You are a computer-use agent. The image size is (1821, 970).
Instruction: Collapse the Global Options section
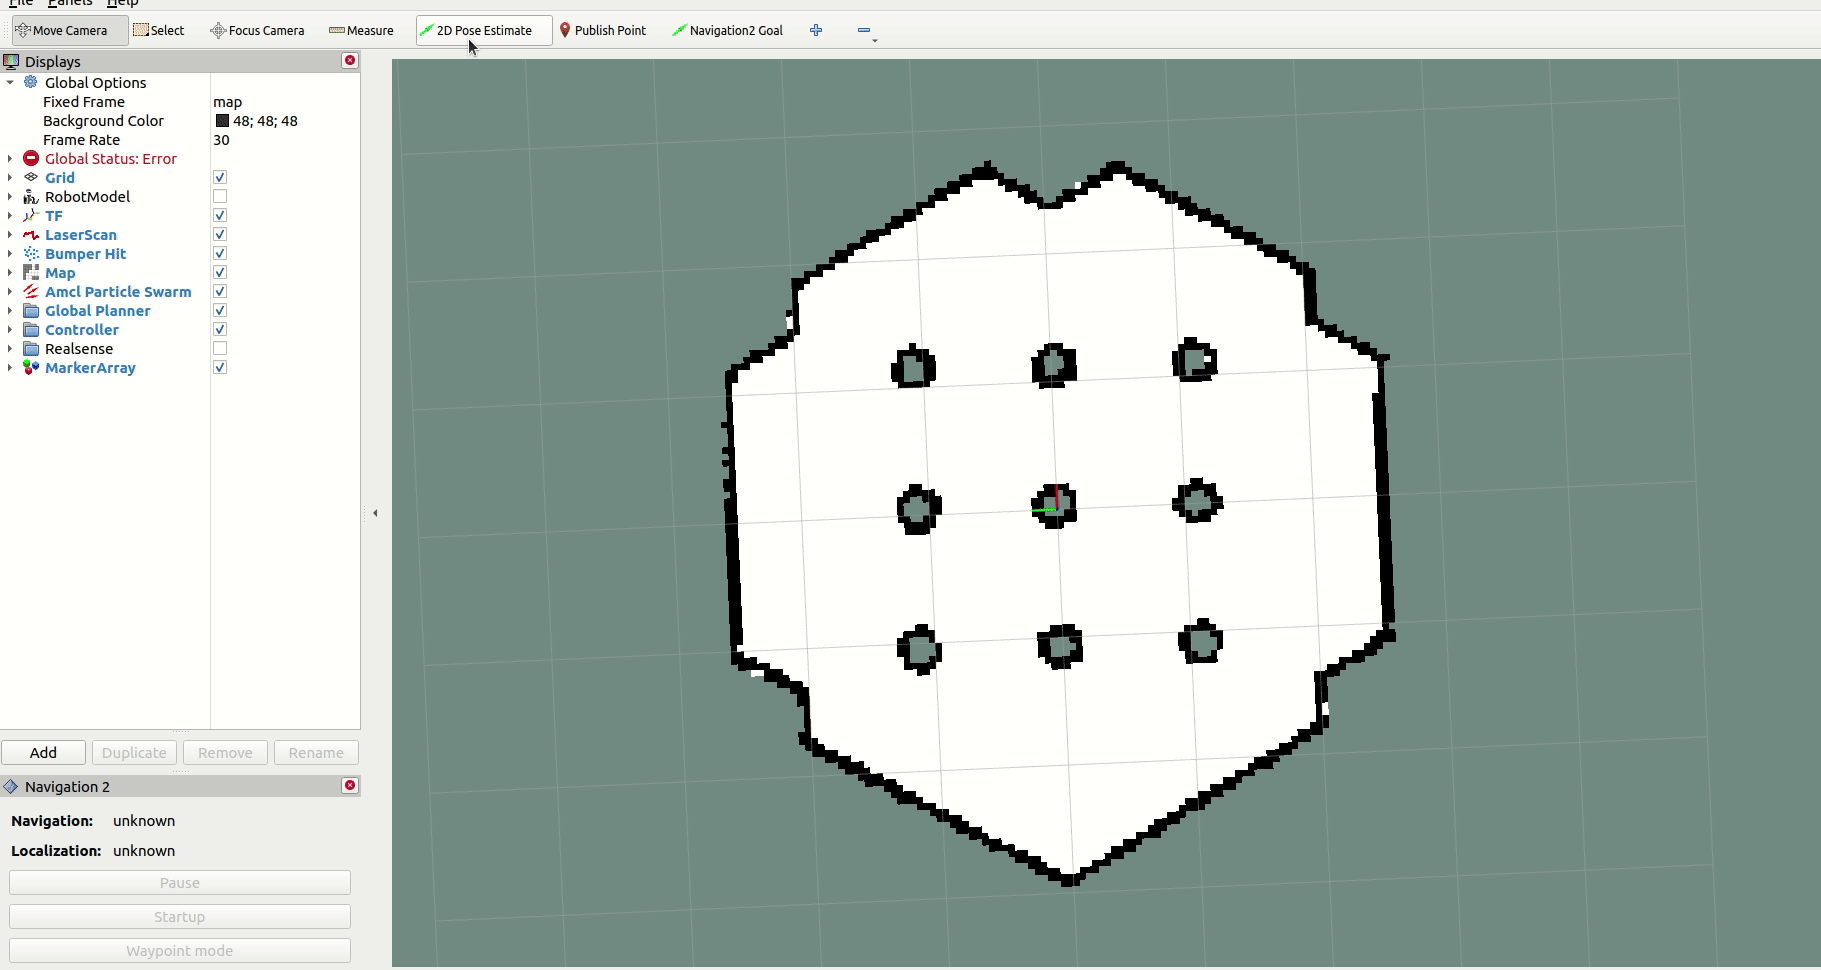[9, 82]
